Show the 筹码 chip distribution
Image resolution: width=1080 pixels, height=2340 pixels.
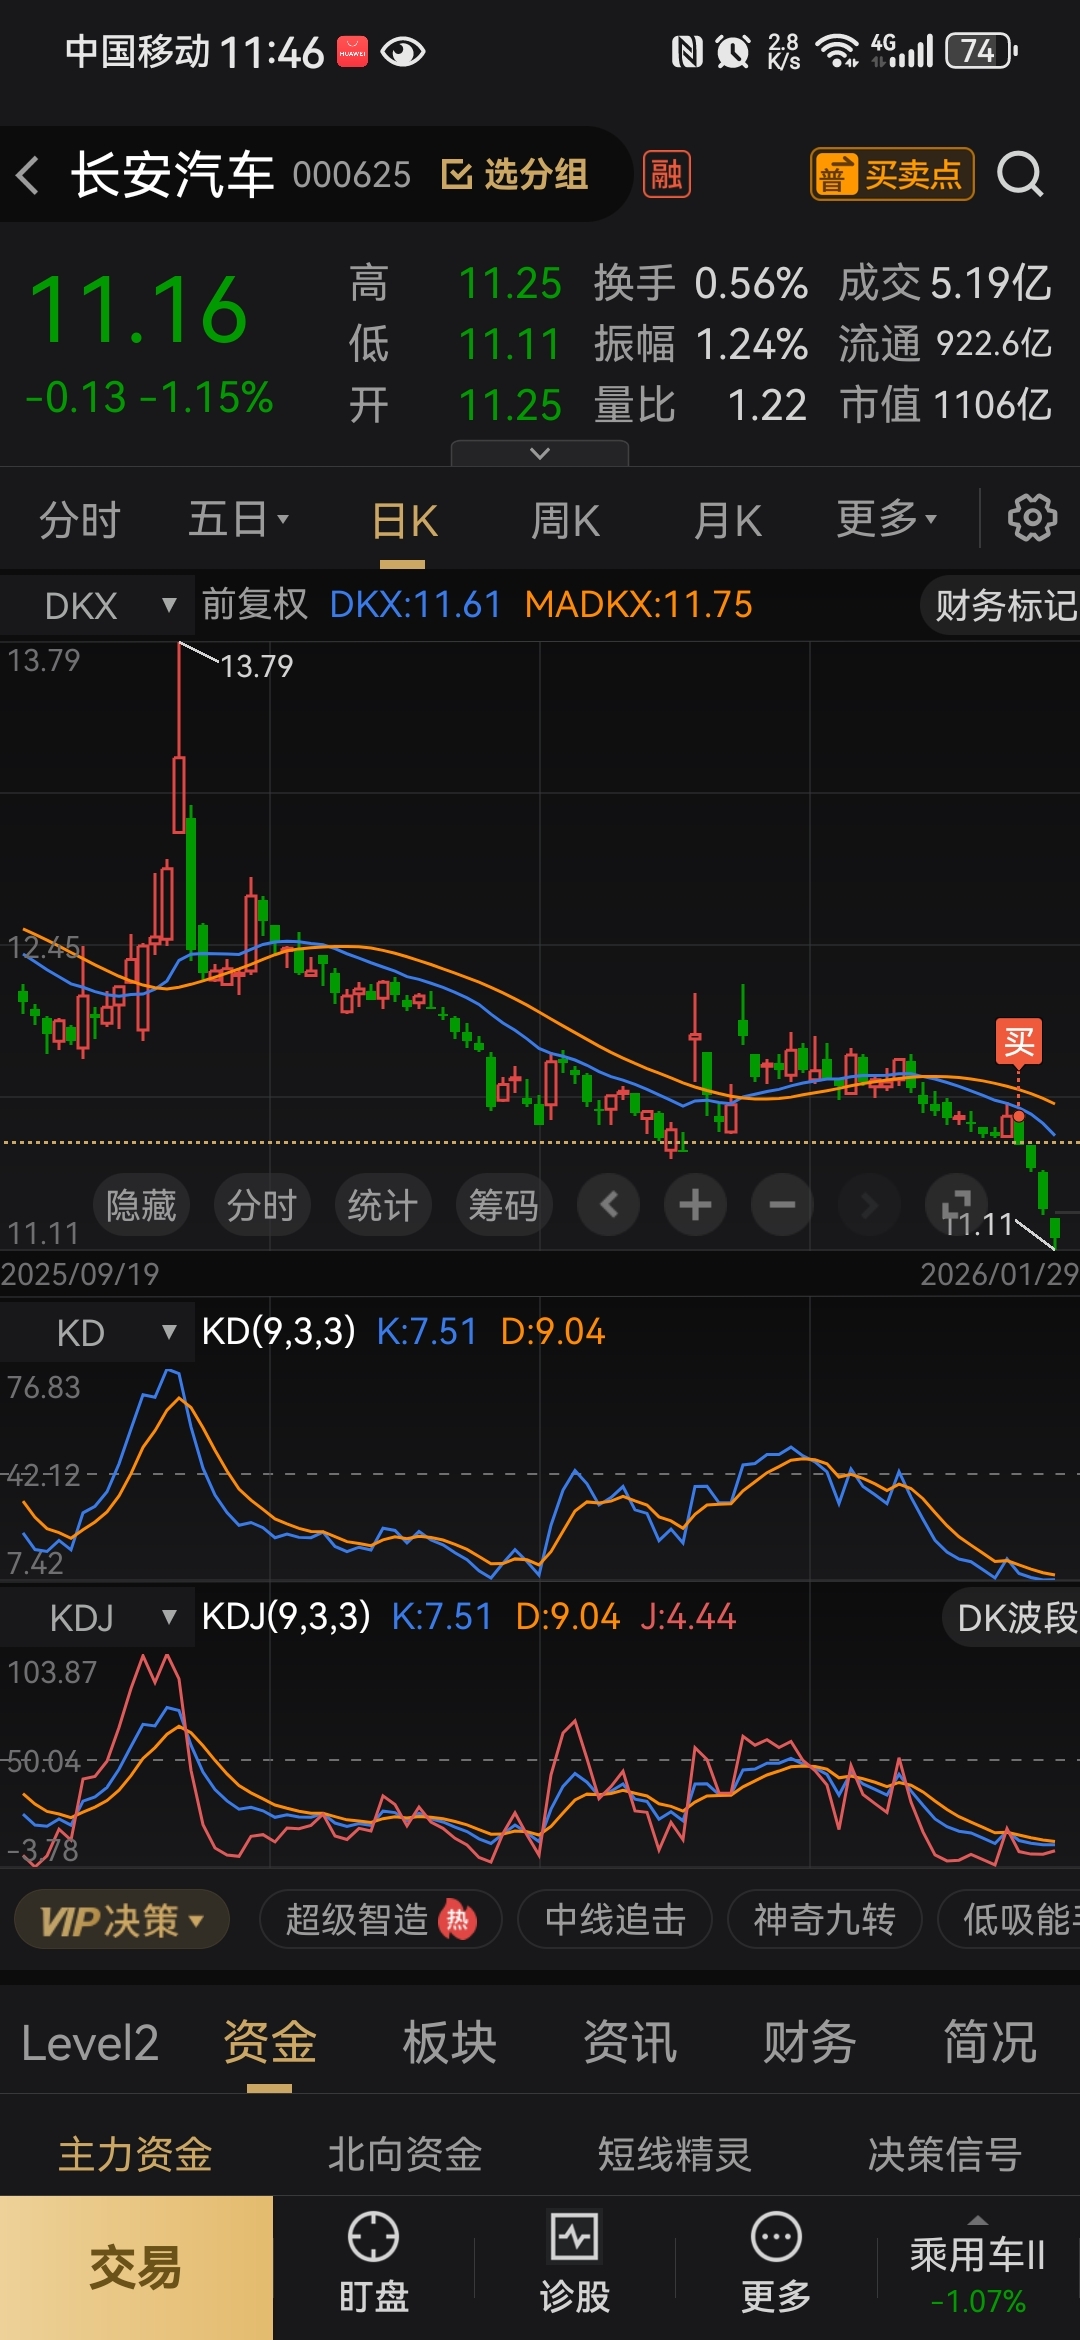[x=504, y=1205]
